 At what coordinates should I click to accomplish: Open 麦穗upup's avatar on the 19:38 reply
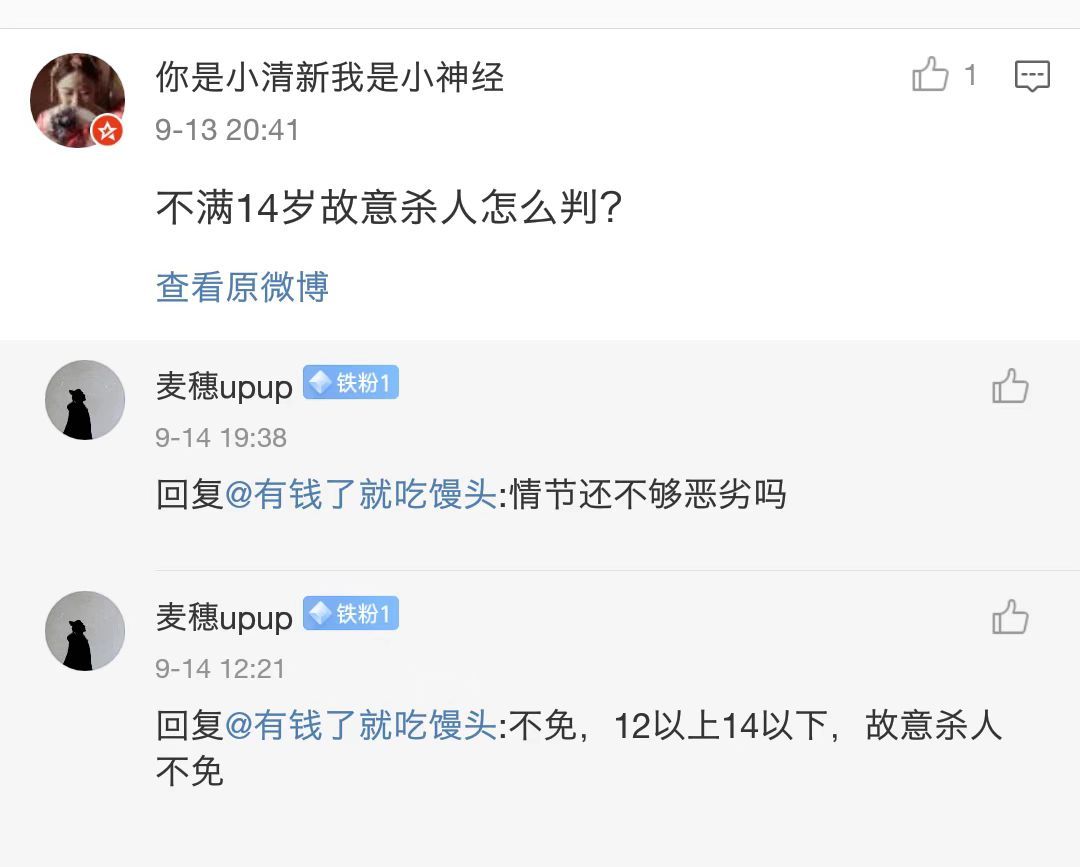(x=85, y=400)
